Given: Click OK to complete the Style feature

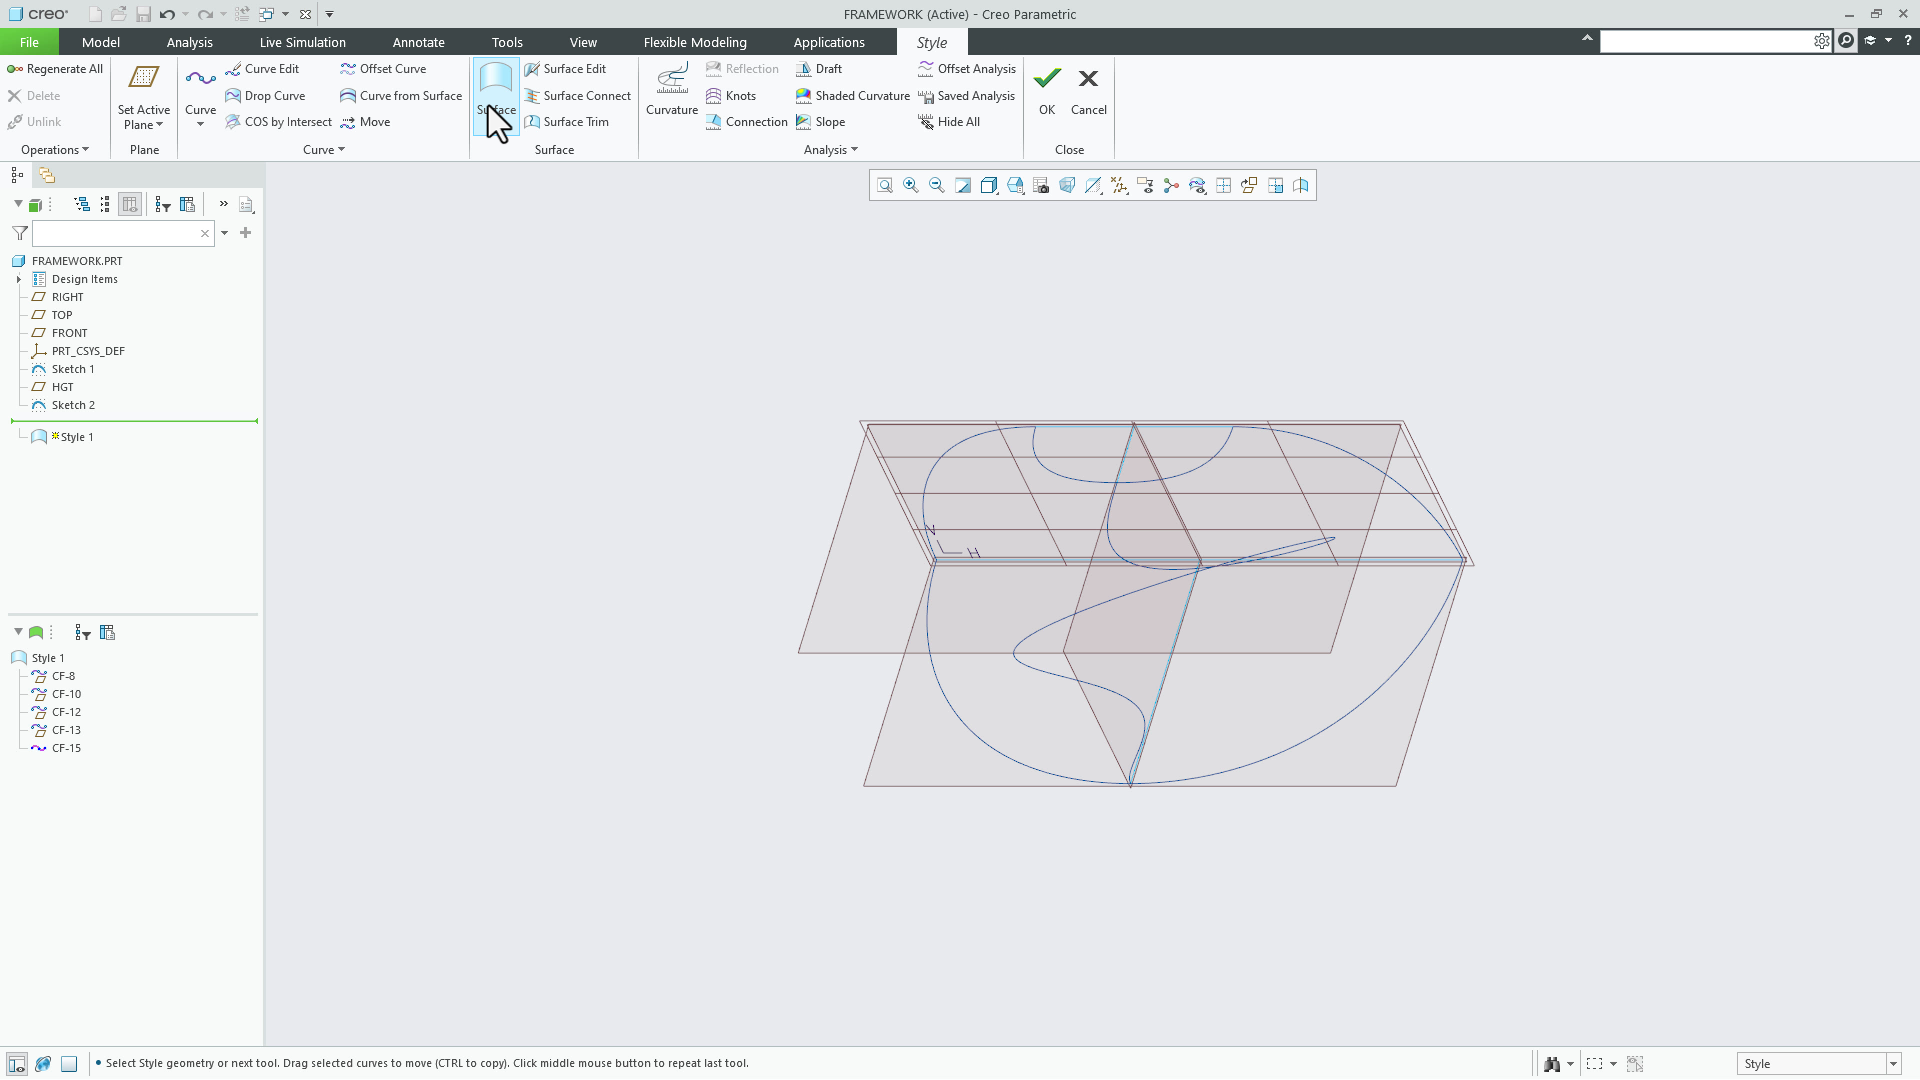Looking at the screenshot, I should pos(1046,90).
